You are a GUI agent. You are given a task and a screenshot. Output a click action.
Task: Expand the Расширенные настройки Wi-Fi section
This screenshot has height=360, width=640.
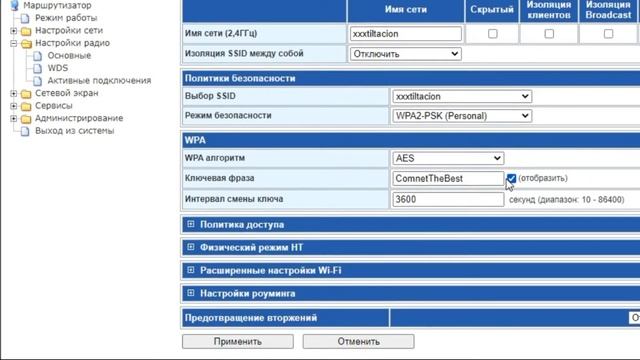(x=191, y=270)
